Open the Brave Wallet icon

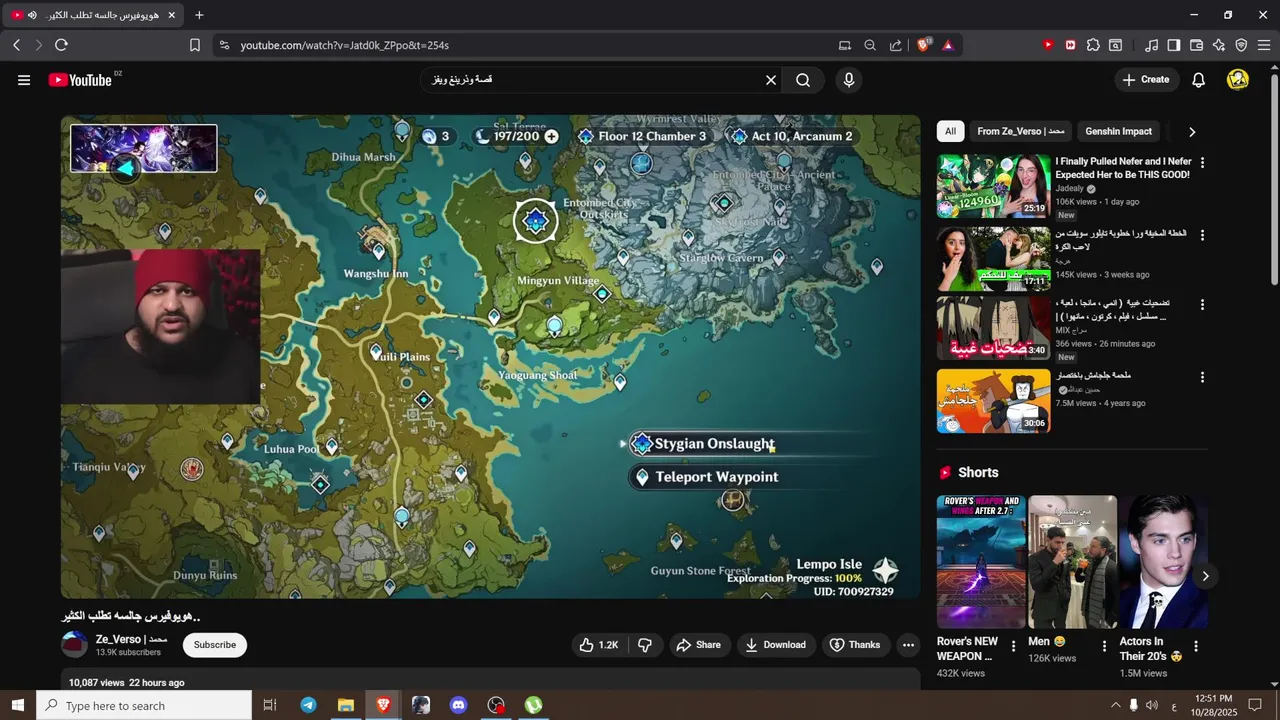coord(1196,45)
